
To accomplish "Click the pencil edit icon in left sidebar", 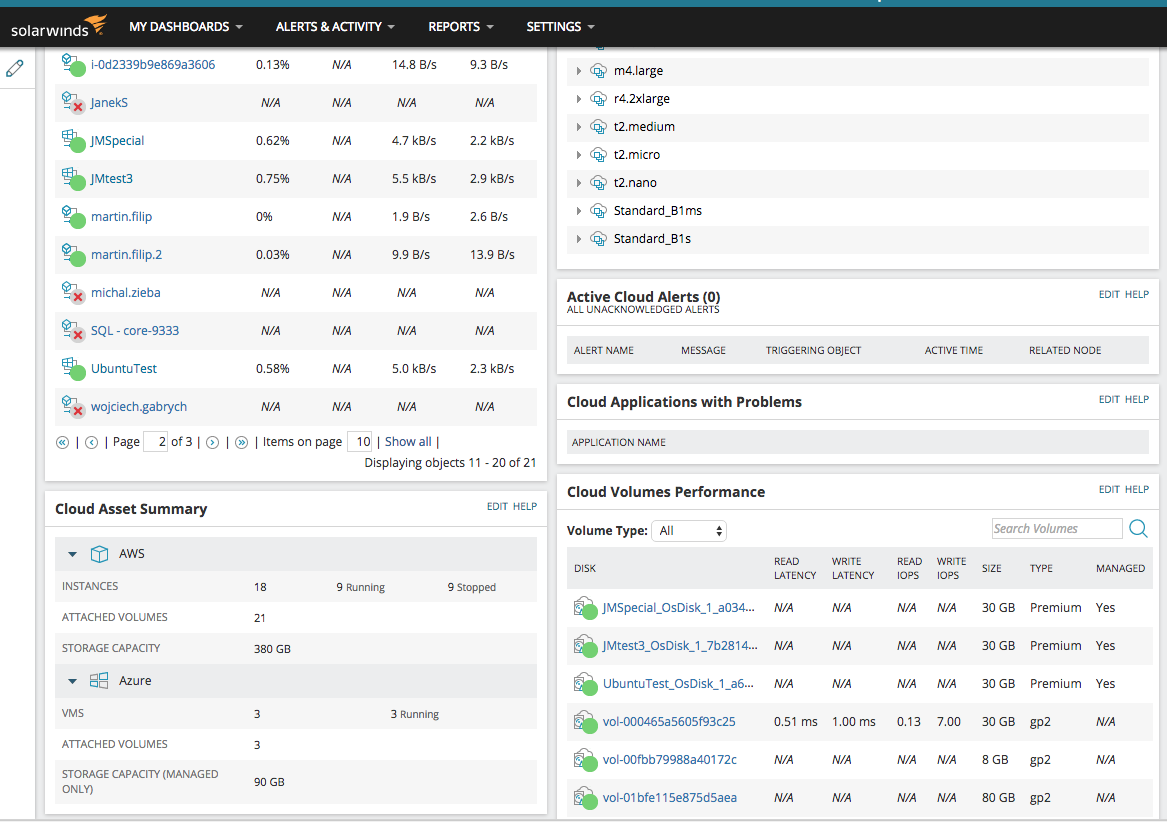I will coord(15,68).
